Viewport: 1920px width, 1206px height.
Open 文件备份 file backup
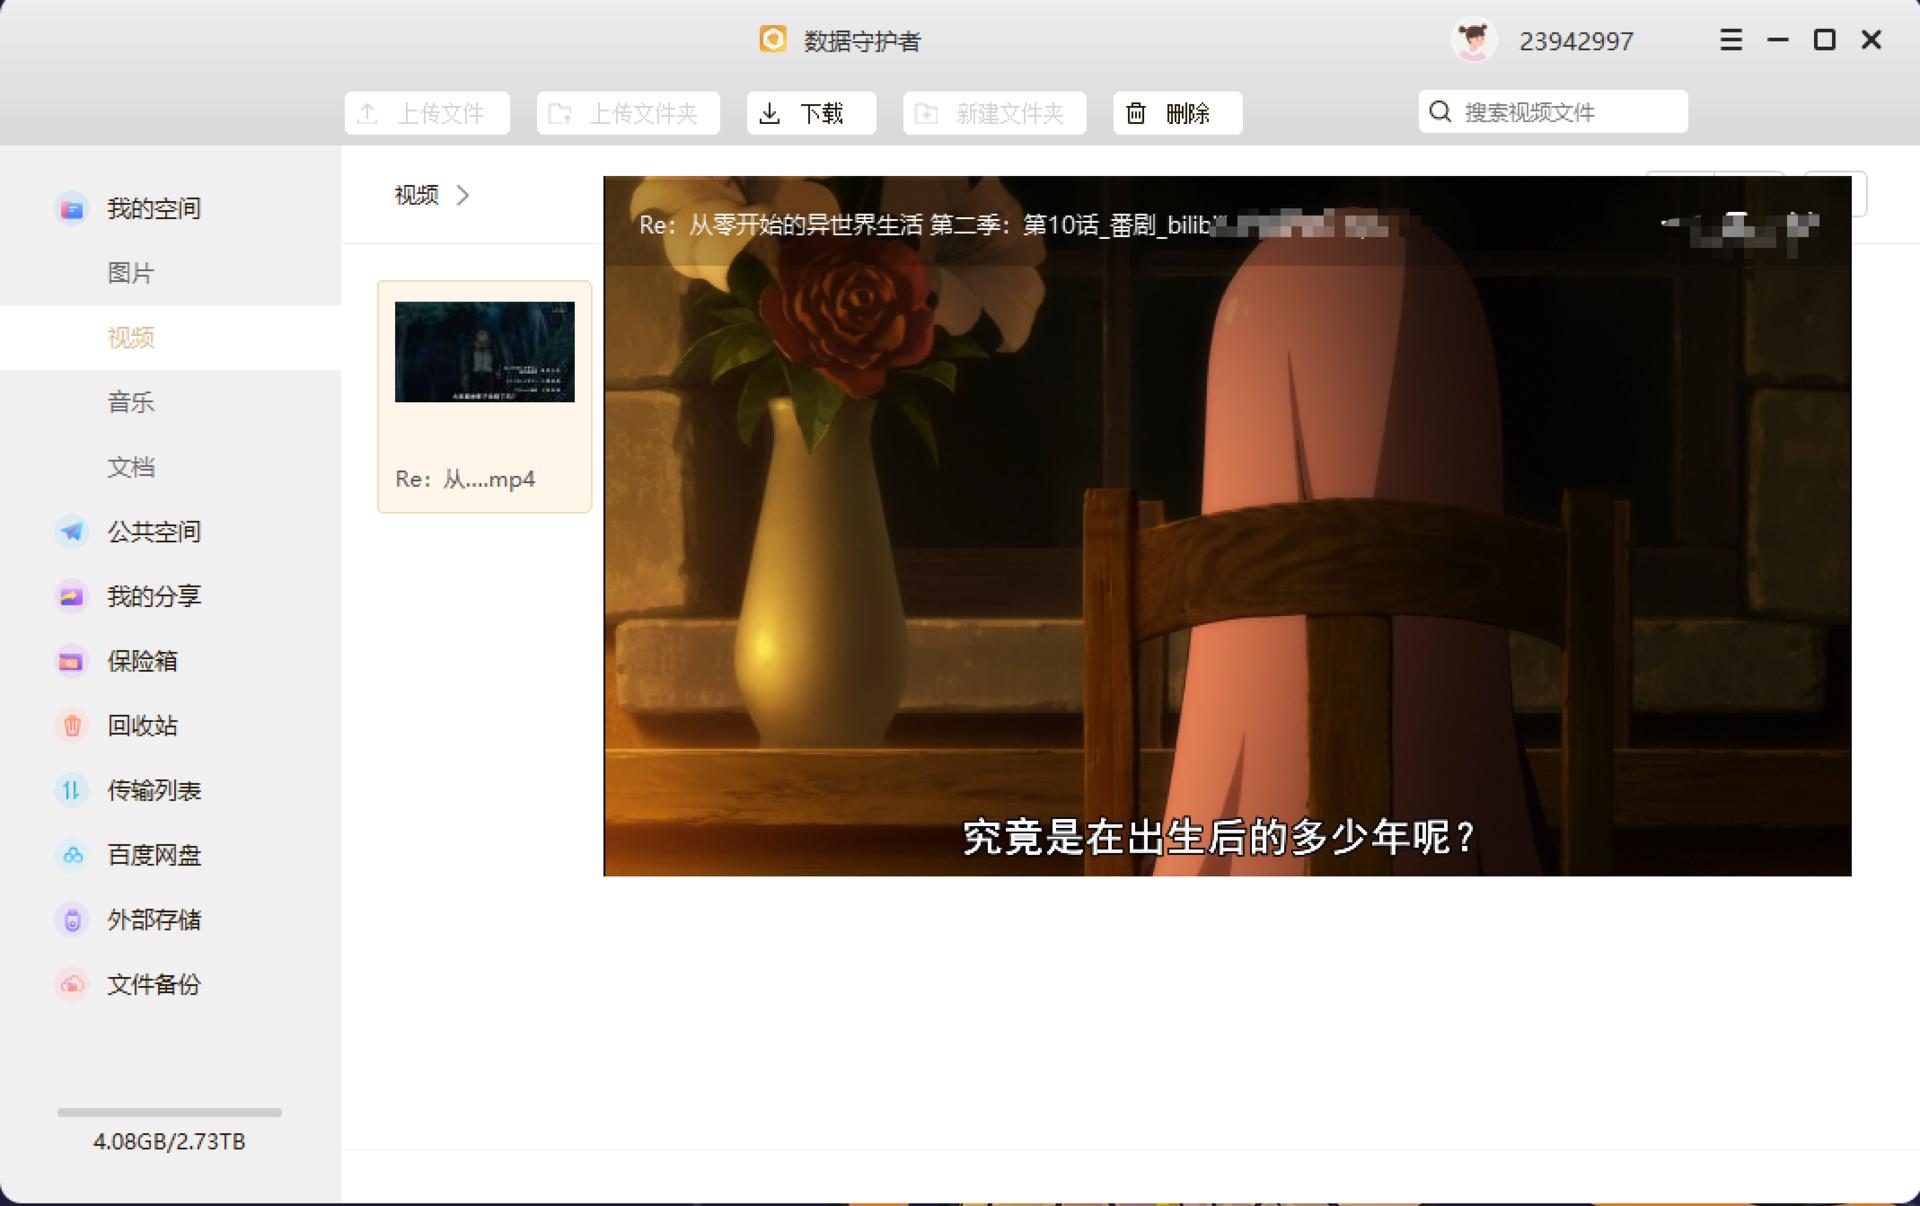(152, 985)
